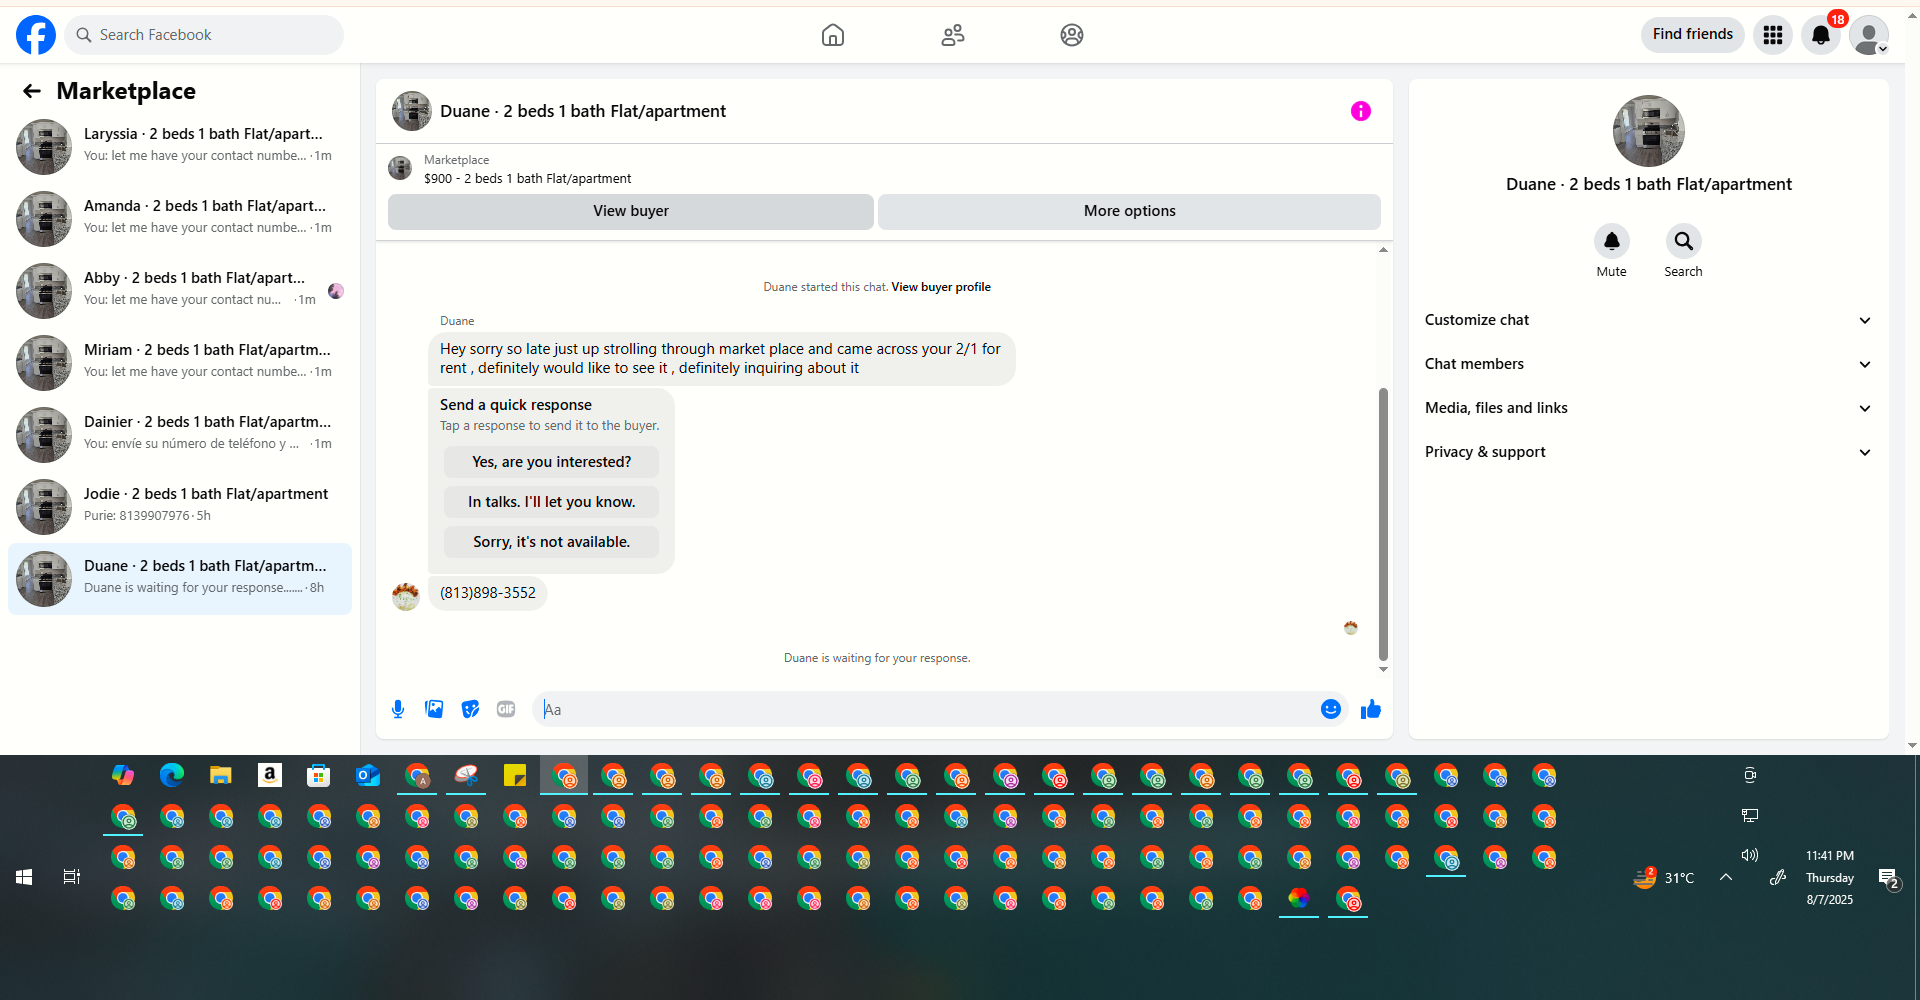The width and height of the screenshot is (1920, 1000).
Task: Record a voice clip microphone icon
Action: pyautogui.click(x=398, y=709)
